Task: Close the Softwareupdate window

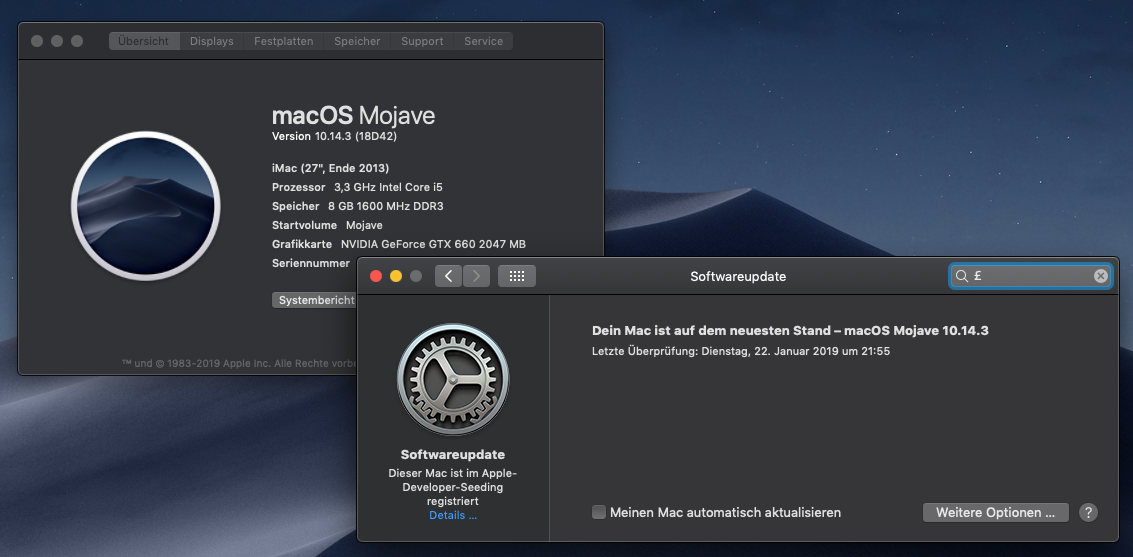Action: [x=376, y=276]
